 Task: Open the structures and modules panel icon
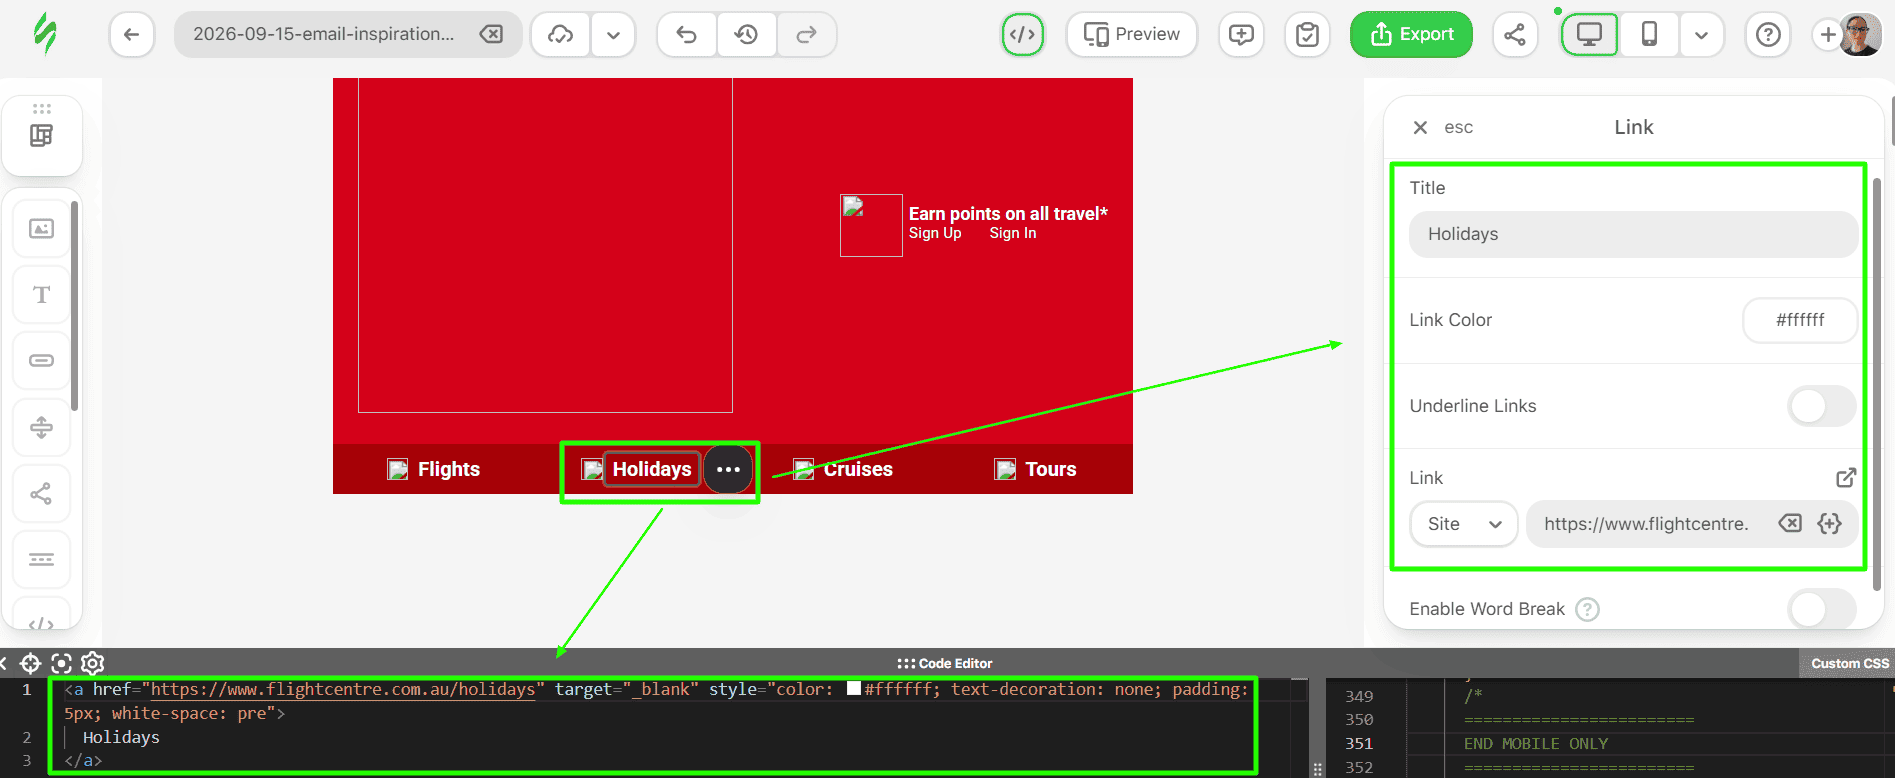(x=41, y=135)
